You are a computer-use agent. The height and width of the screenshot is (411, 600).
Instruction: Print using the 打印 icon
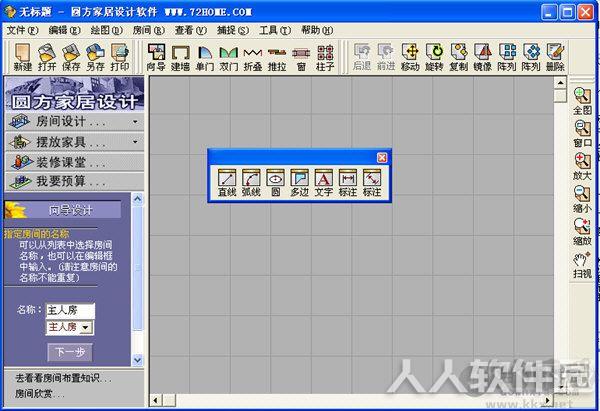(120, 57)
